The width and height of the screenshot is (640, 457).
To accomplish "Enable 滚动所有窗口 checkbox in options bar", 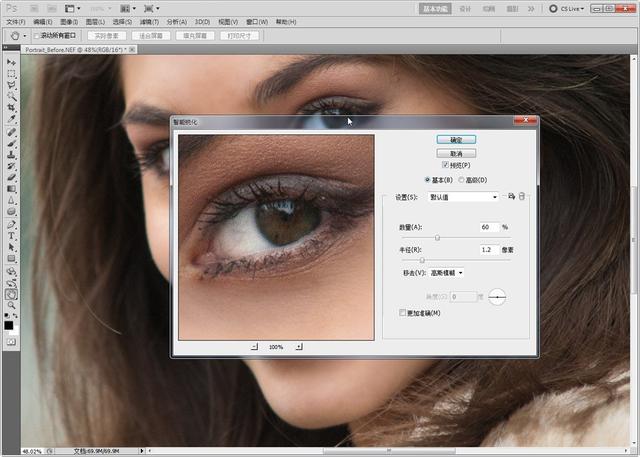I will (36, 36).
